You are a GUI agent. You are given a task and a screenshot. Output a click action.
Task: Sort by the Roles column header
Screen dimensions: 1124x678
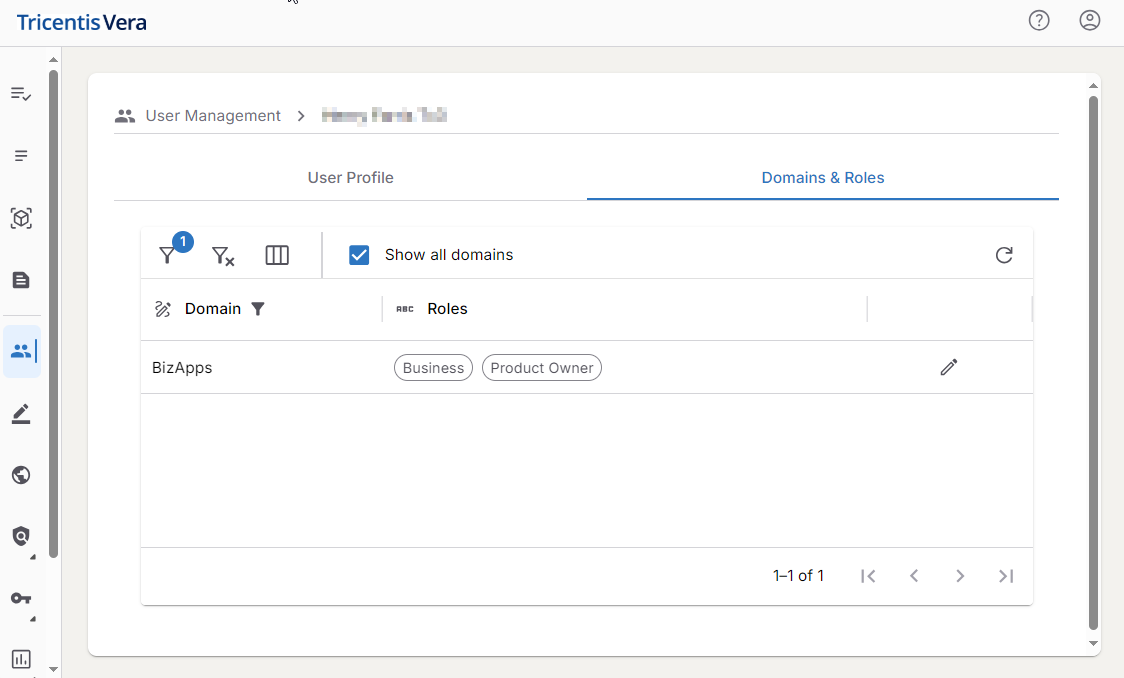pos(447,309)
